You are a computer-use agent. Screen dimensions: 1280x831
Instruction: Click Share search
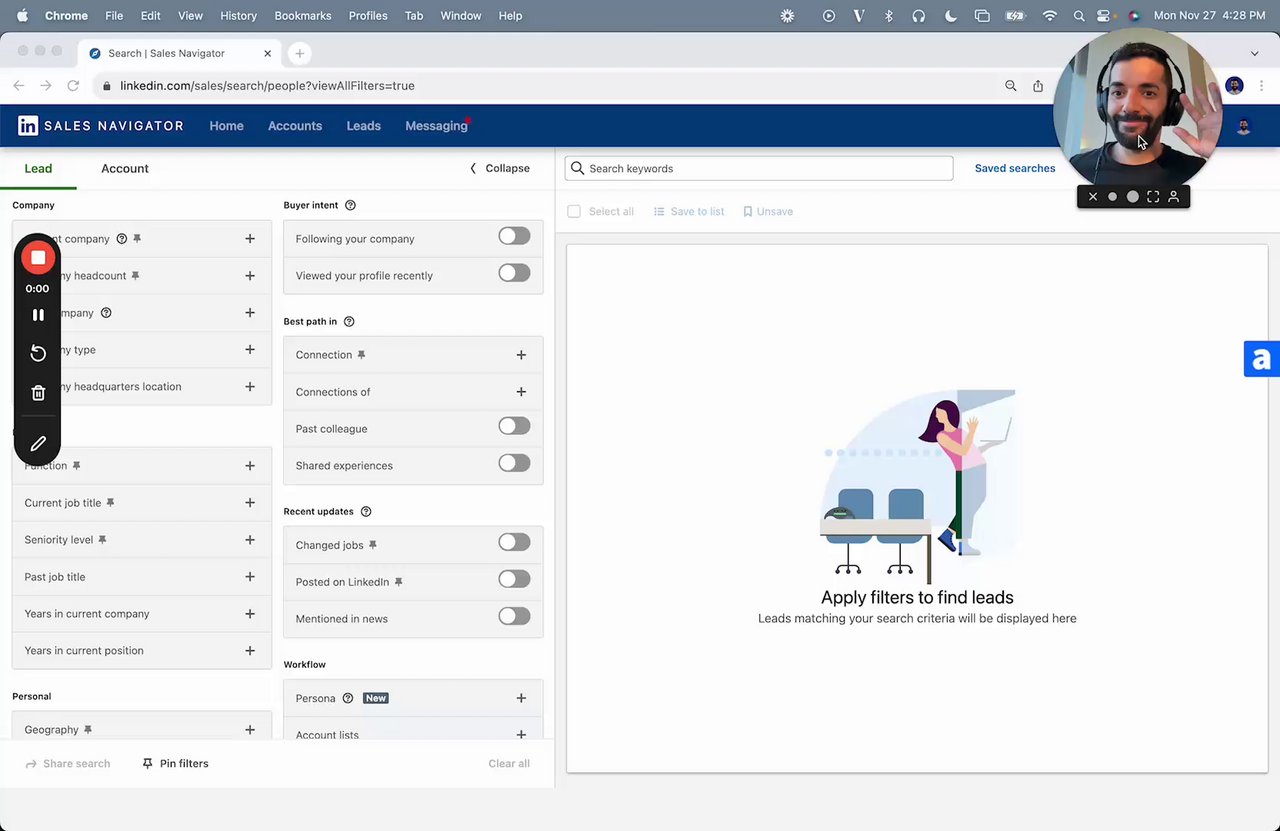(x=67, y=764)
